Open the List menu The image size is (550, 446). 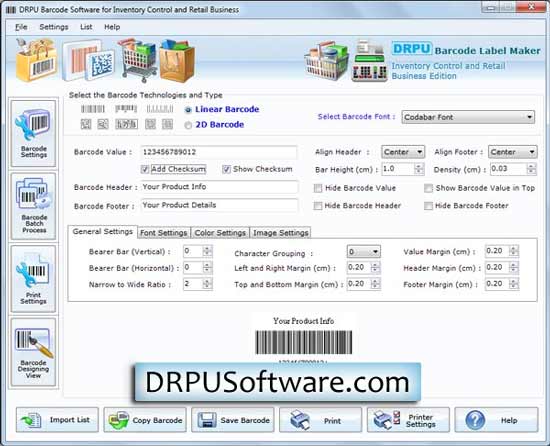(86, 27)
